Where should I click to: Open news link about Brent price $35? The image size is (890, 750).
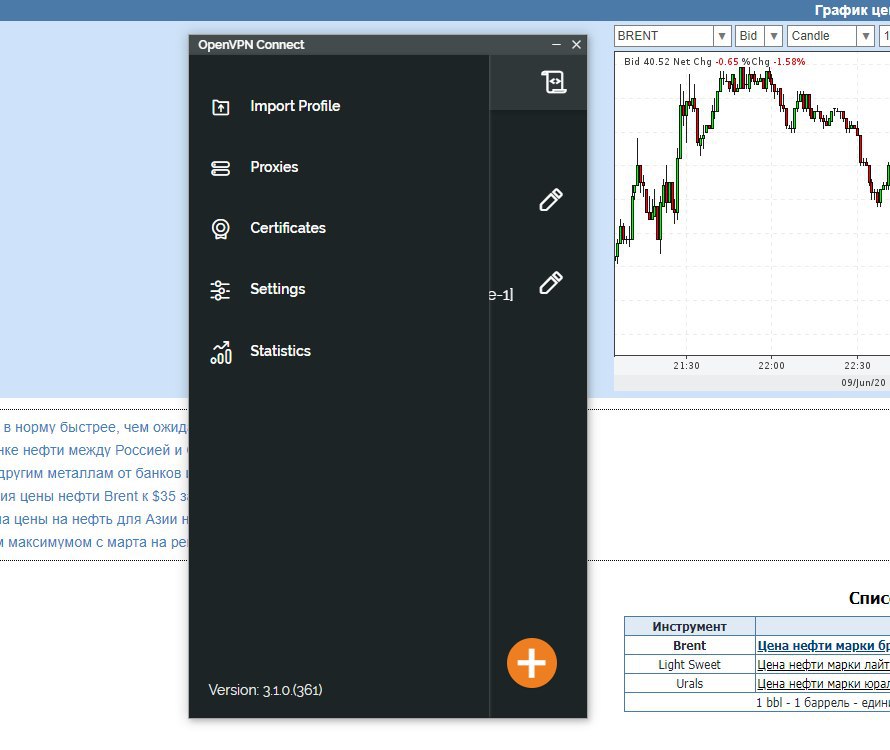pyautogui.click(x=94, y=496)
